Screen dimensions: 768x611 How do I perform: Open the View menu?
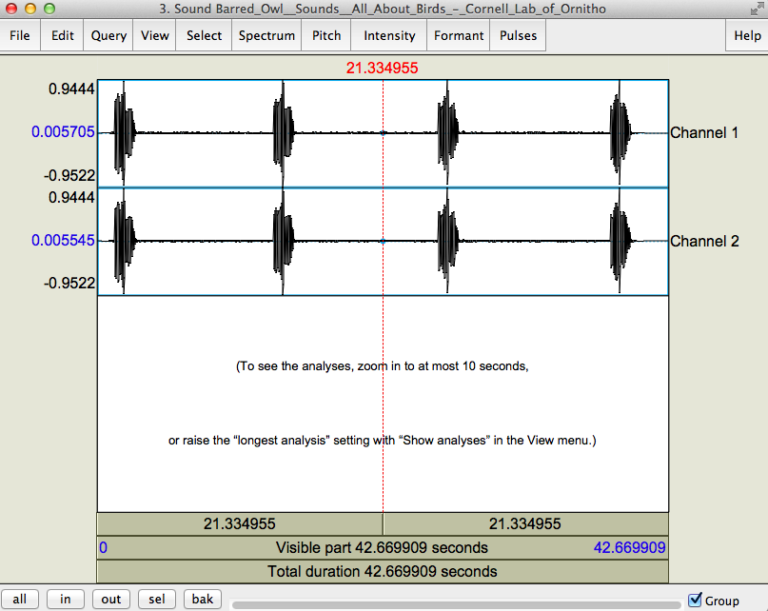pos(155,36)
